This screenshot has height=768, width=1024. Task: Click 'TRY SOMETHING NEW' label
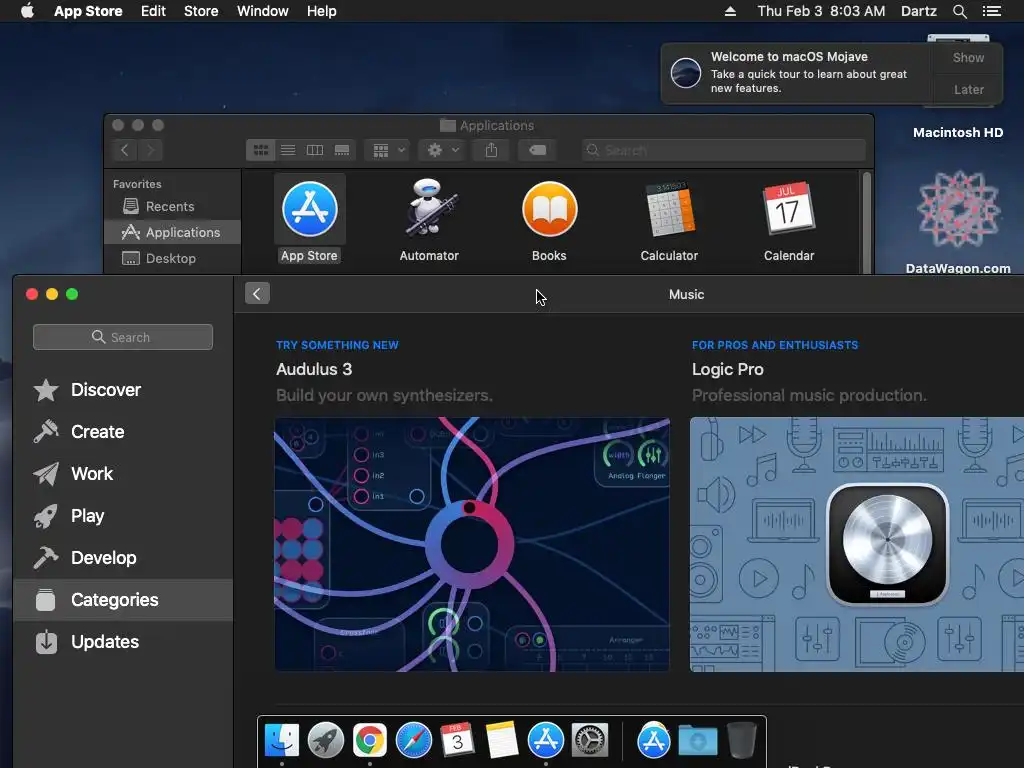coord(337,345)
